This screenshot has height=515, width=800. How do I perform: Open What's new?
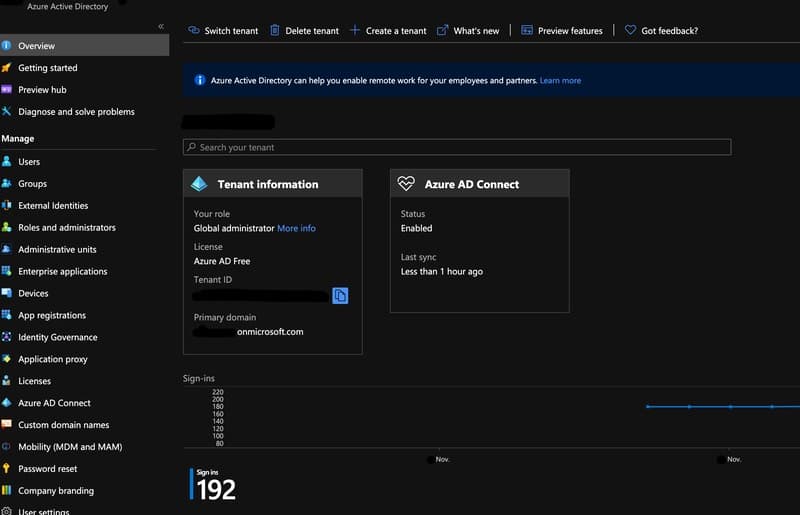pos(468,31)
